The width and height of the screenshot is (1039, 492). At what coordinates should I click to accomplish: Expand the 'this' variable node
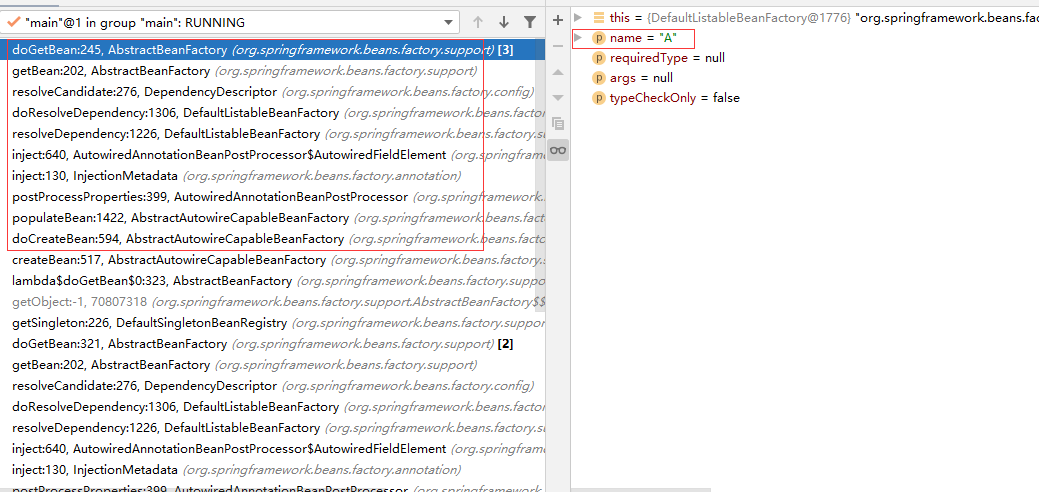[578, 17]
